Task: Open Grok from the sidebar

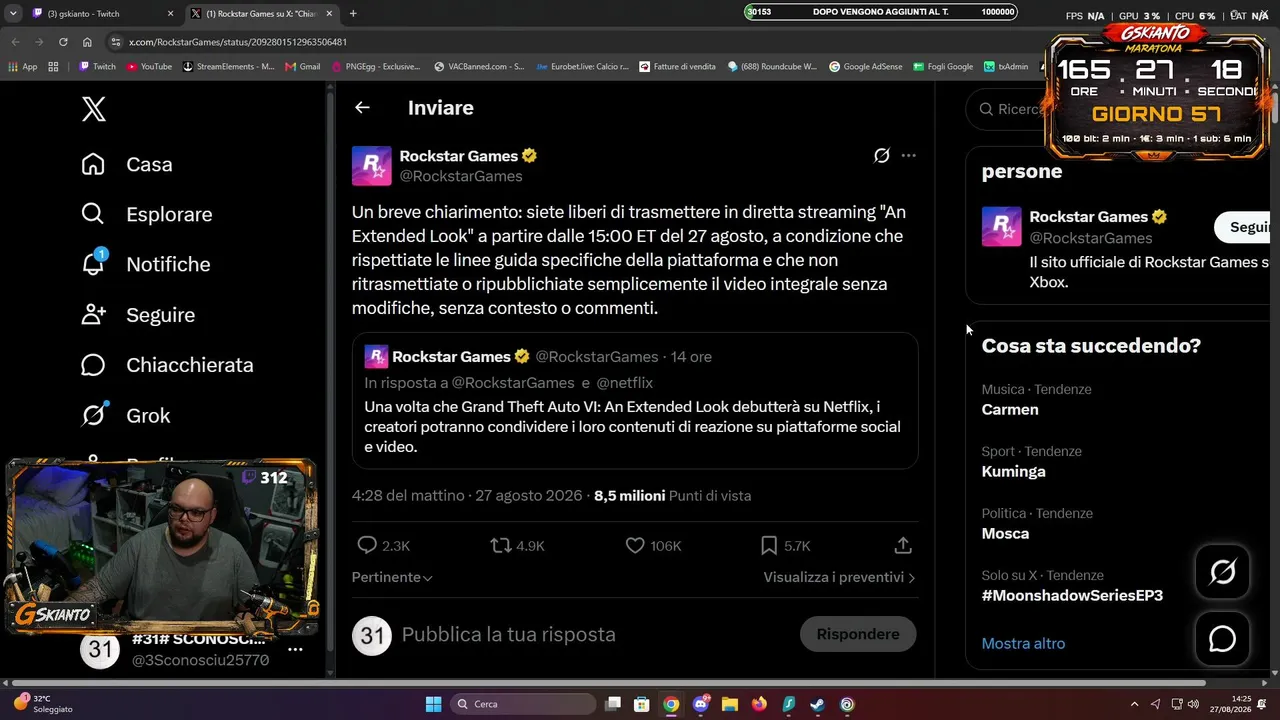Action: pyautogui.click(x=126, y=415)
